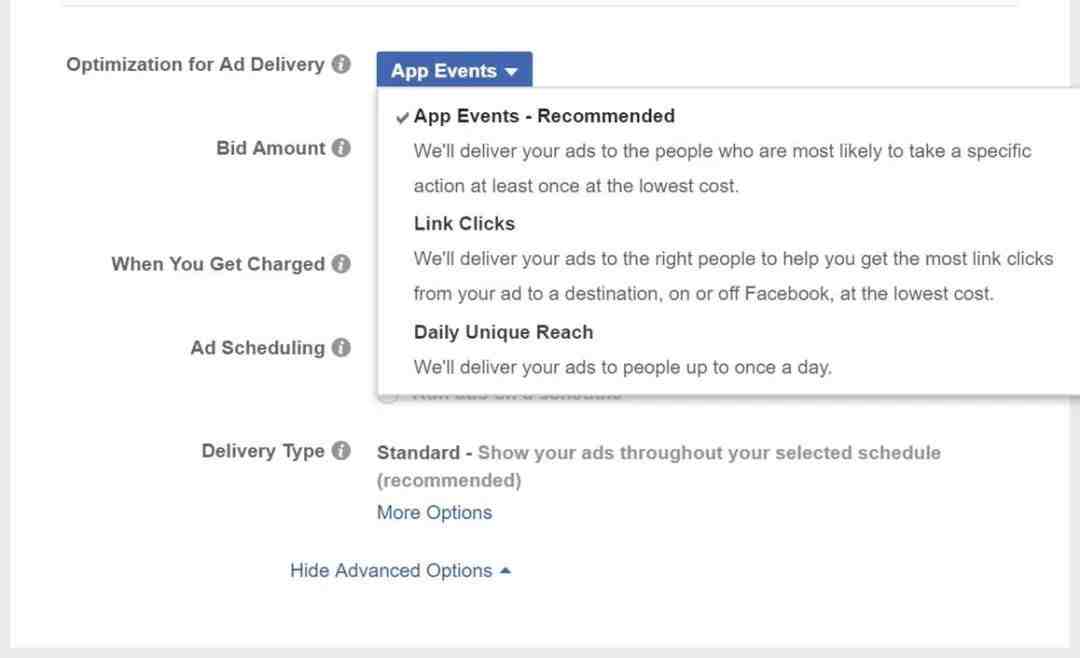The image size is (1080, 658).
Task: Select Link Clicks optimization option
Action: click(464, 224)
